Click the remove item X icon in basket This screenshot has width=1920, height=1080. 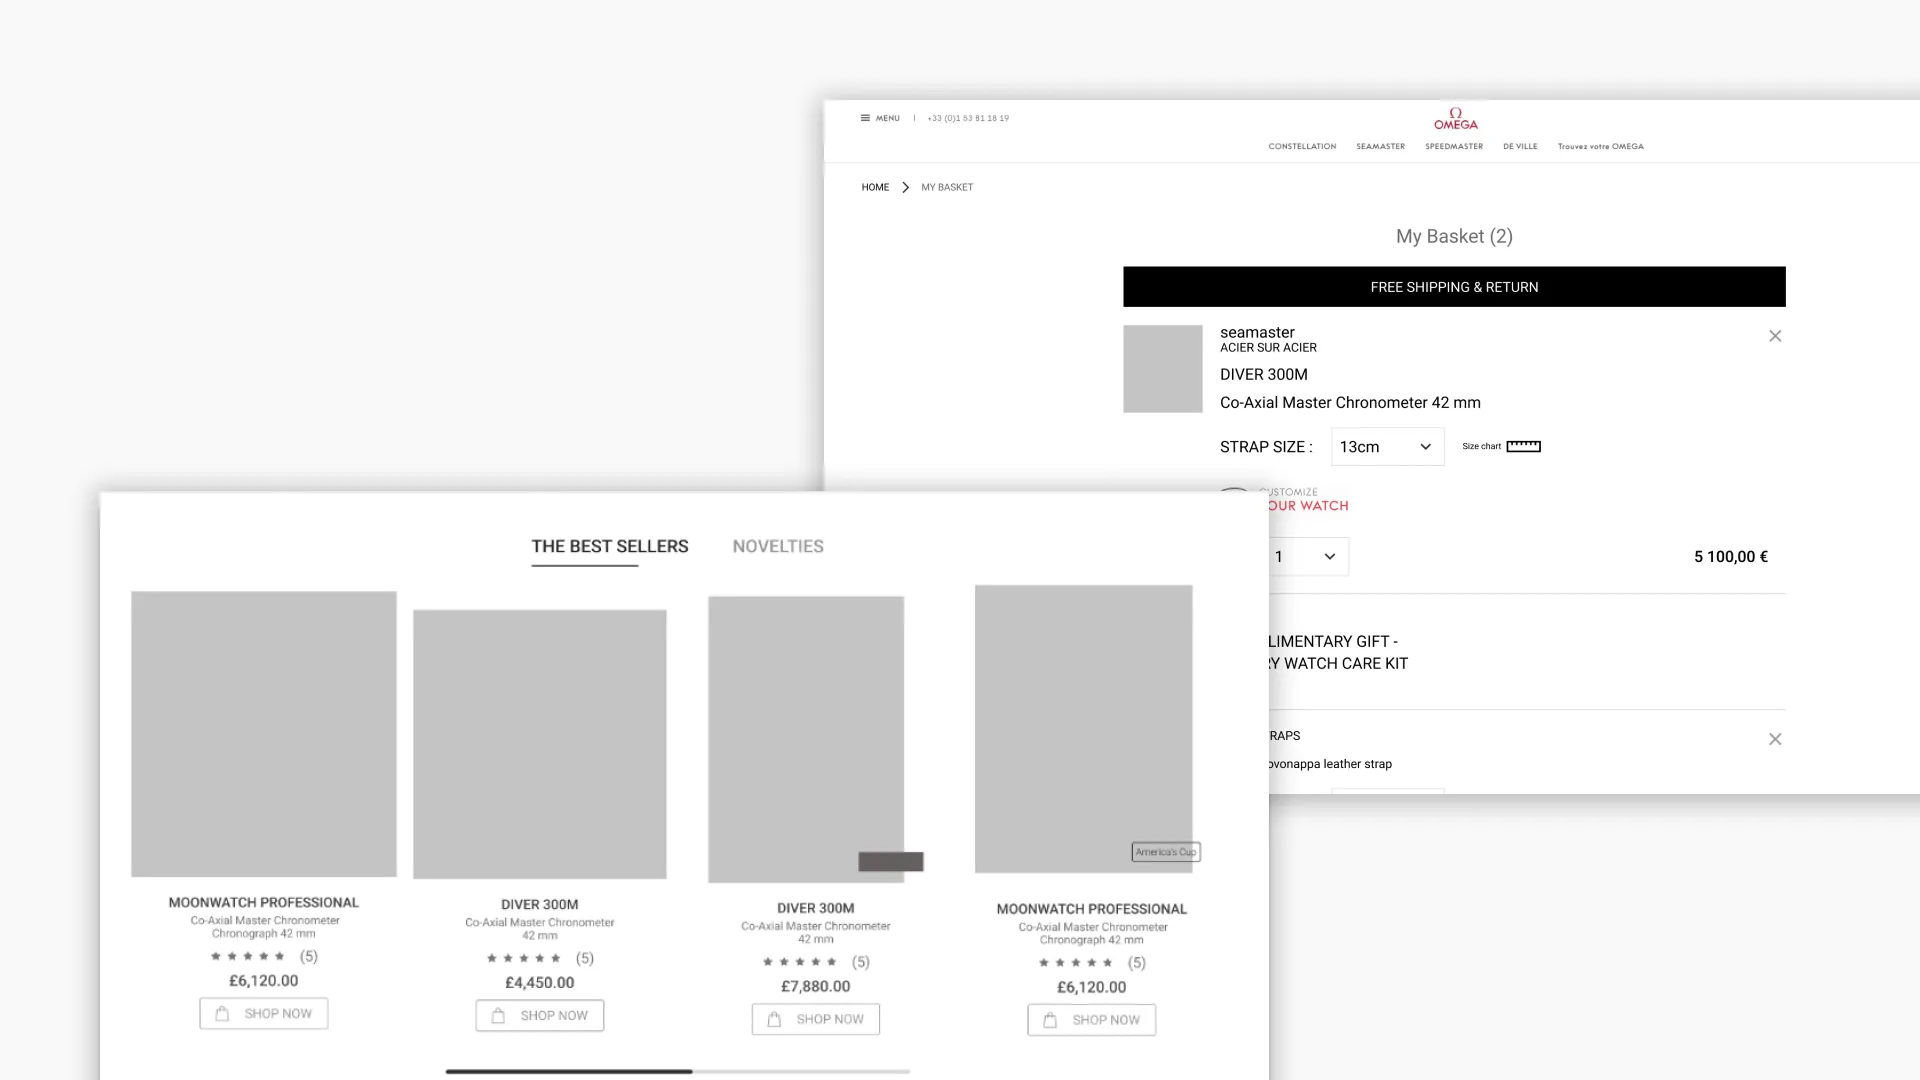coord(1775,335)
